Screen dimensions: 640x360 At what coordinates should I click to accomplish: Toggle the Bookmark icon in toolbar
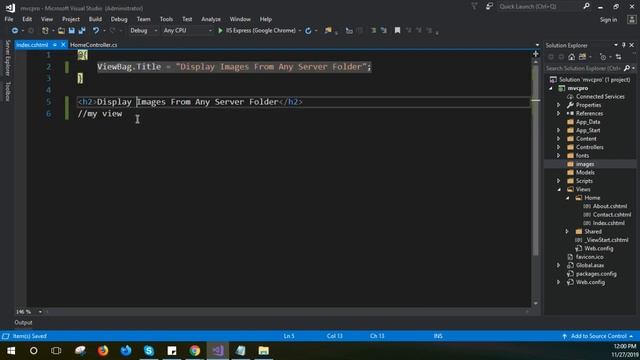coord(397,31)
